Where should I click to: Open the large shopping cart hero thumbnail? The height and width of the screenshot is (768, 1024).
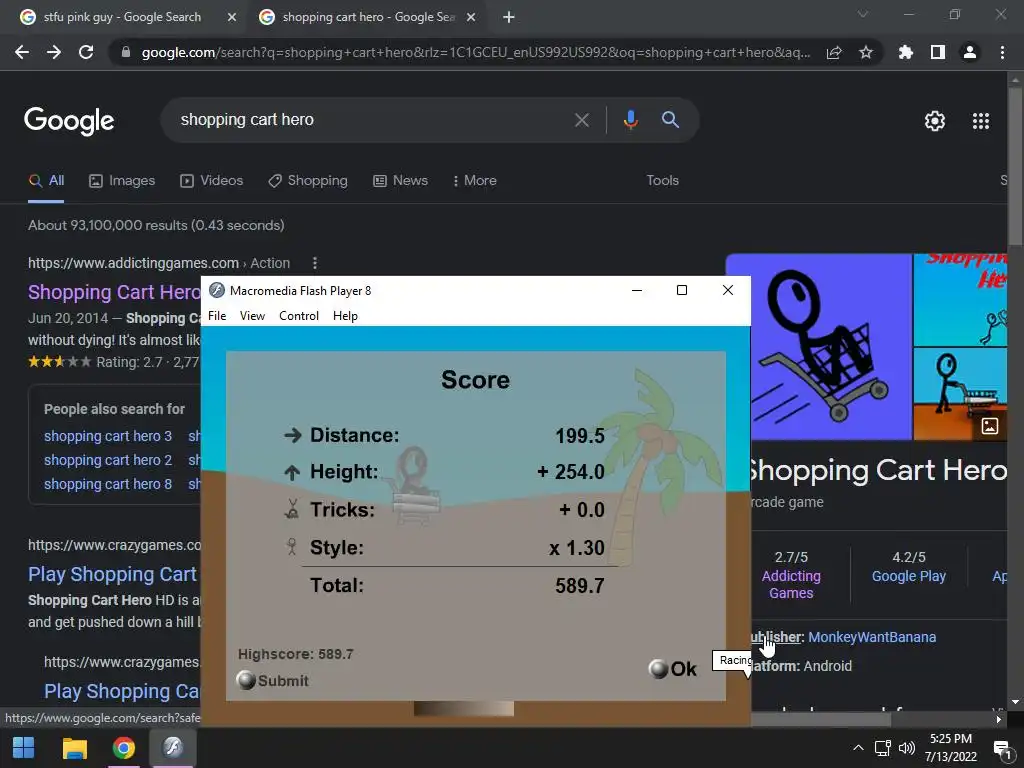pyautogui.click(x=819, y=347)
